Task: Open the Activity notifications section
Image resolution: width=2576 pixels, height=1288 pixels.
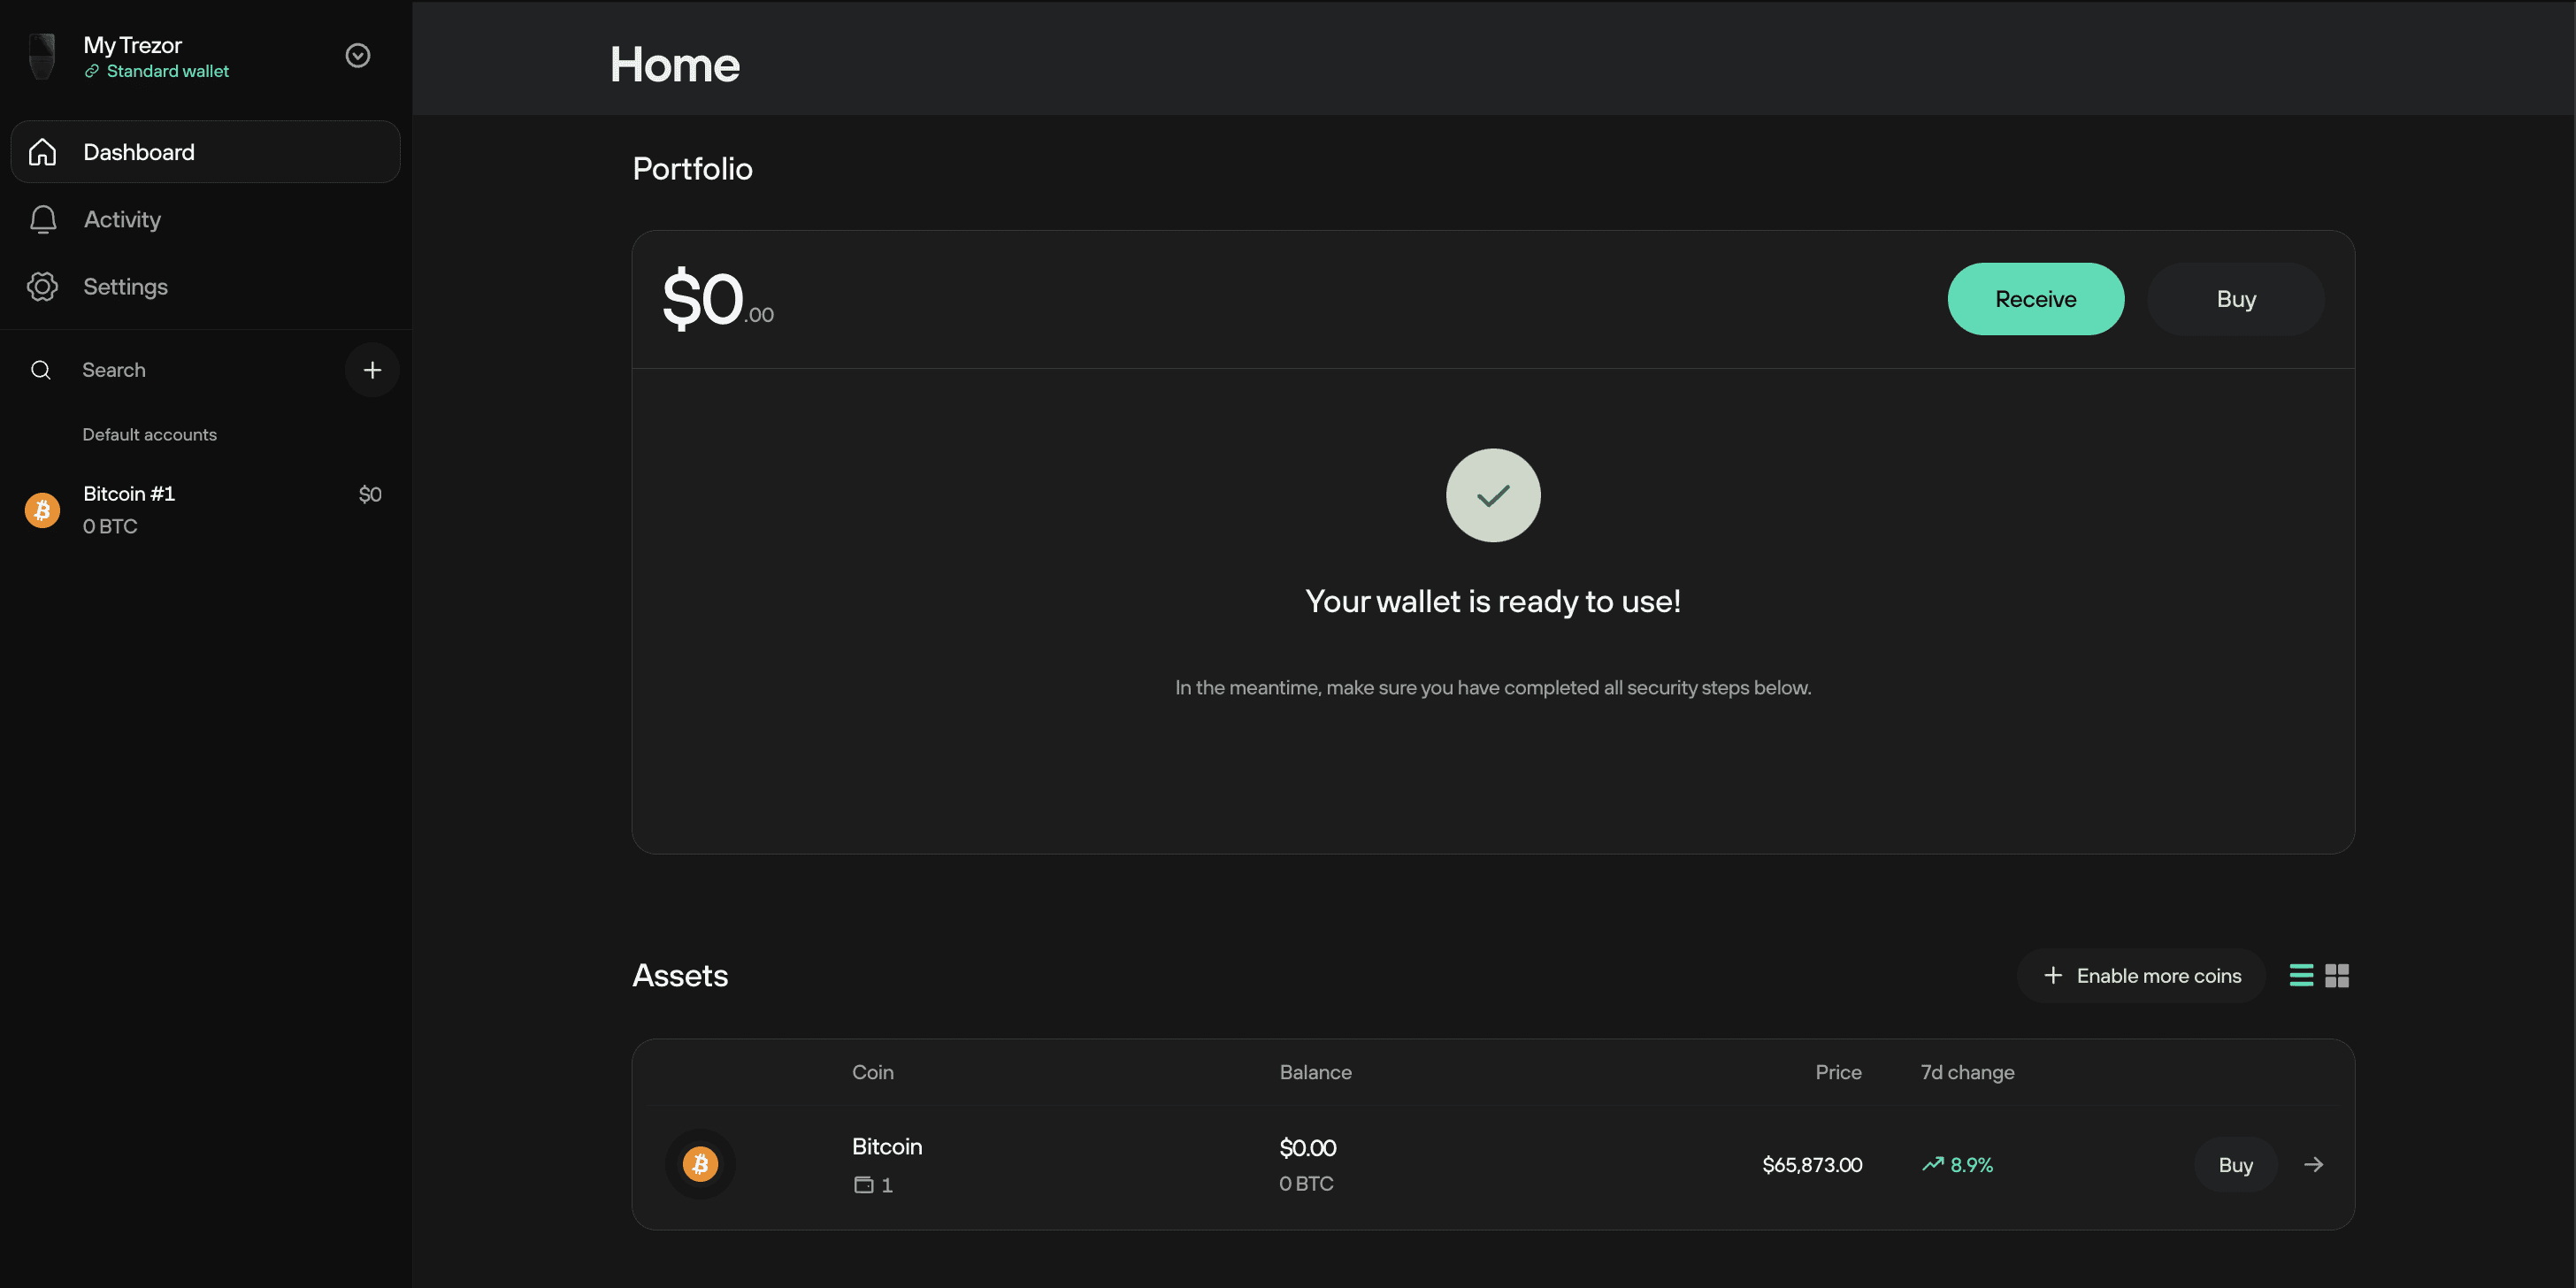Action: 122,220
